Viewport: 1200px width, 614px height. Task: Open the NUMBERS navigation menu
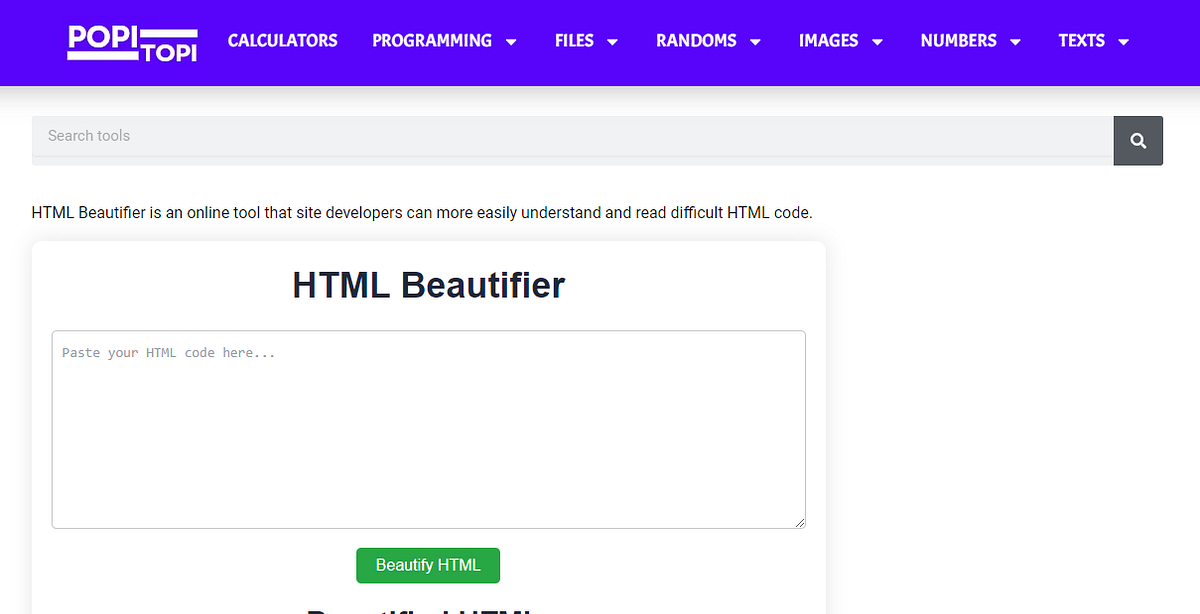(x=958, y=41)
